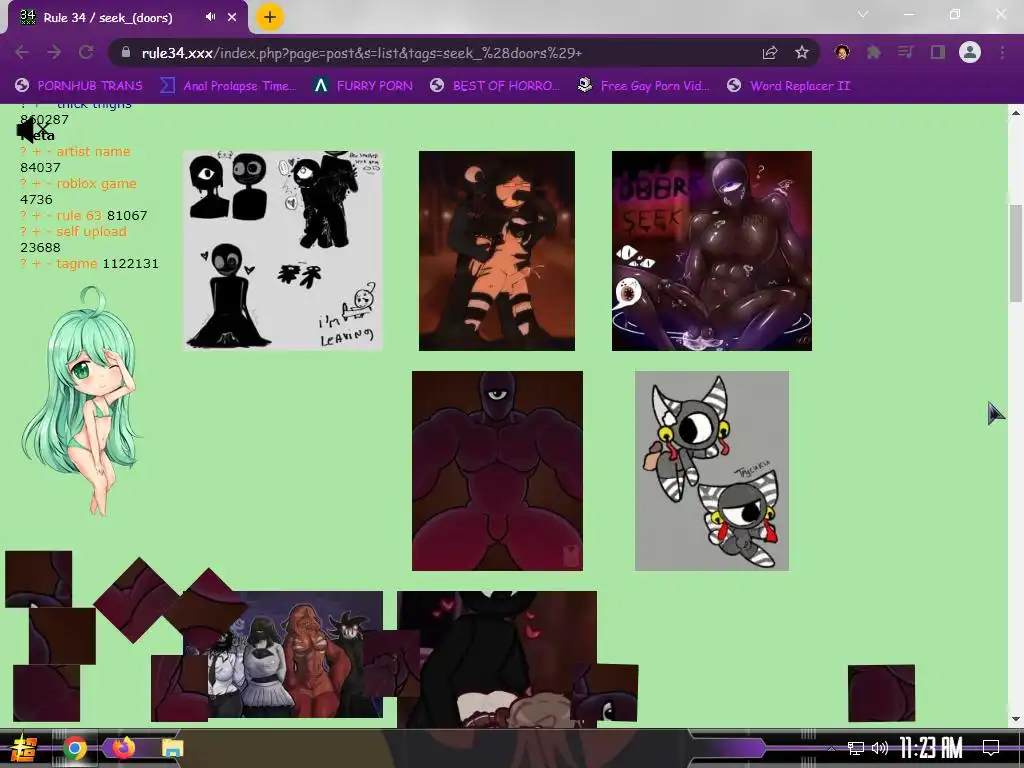
Task: Open the Chrome profile icon
Action: (x=970, y=52)
